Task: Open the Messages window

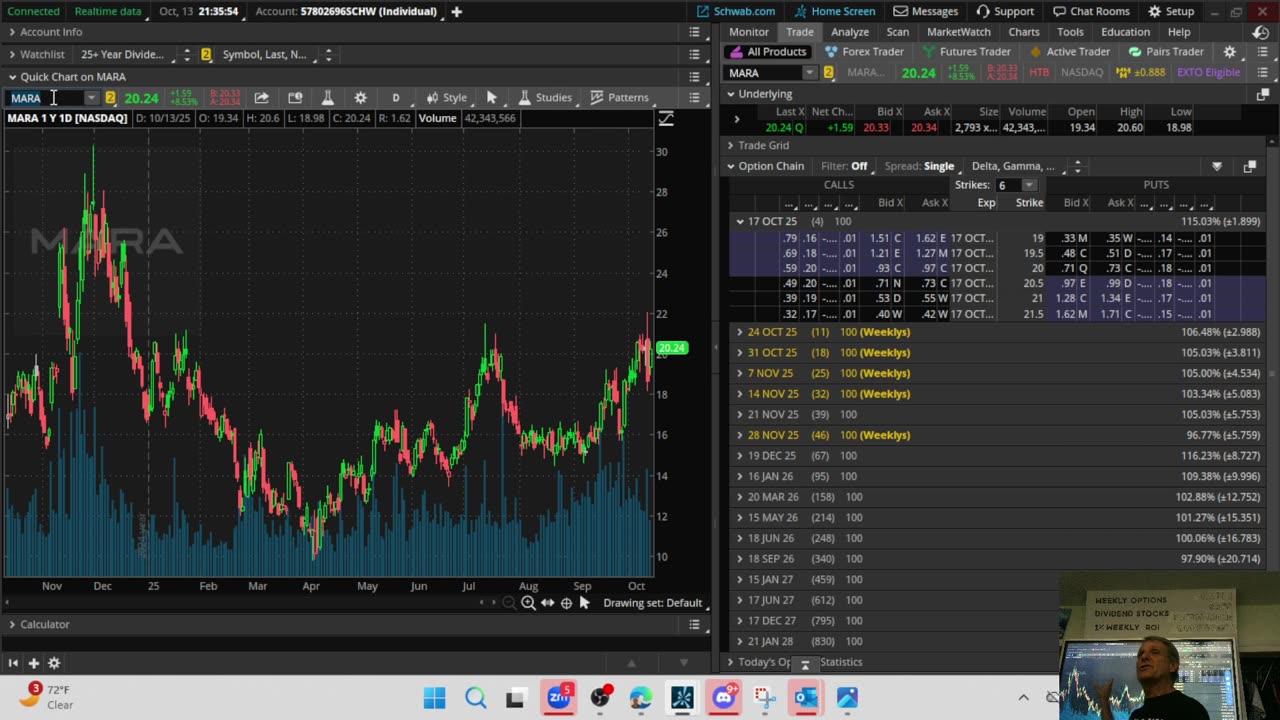Action: click(926, 11)
